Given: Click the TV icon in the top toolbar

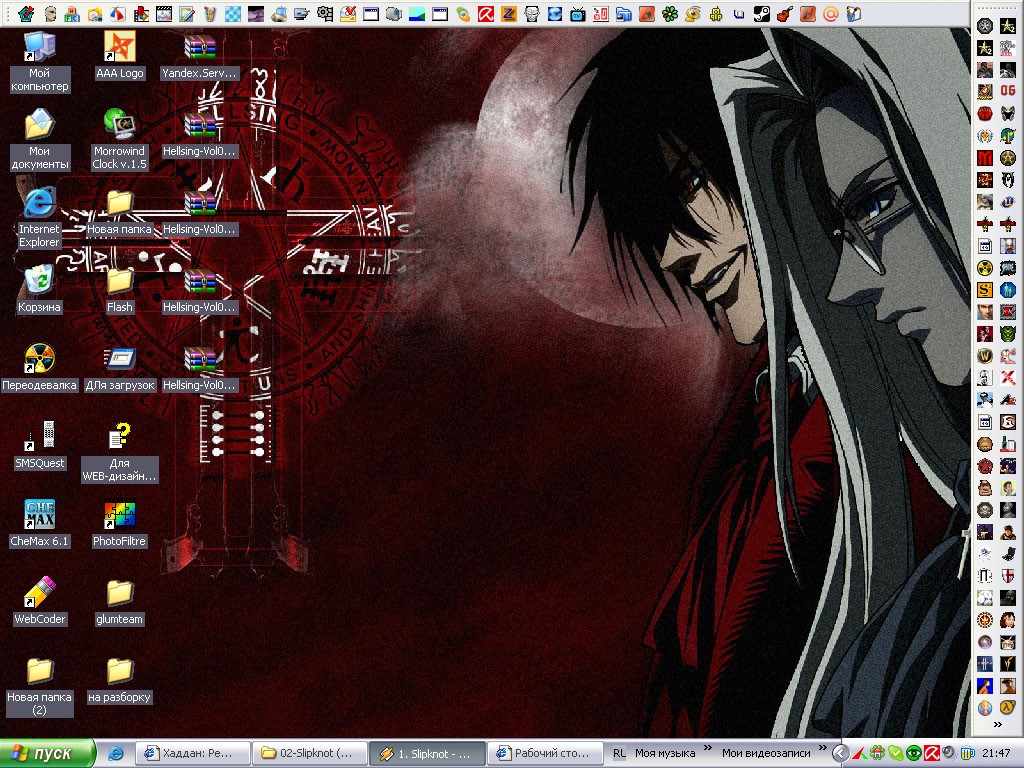Looking at the screenshot, I should point(578,14).
